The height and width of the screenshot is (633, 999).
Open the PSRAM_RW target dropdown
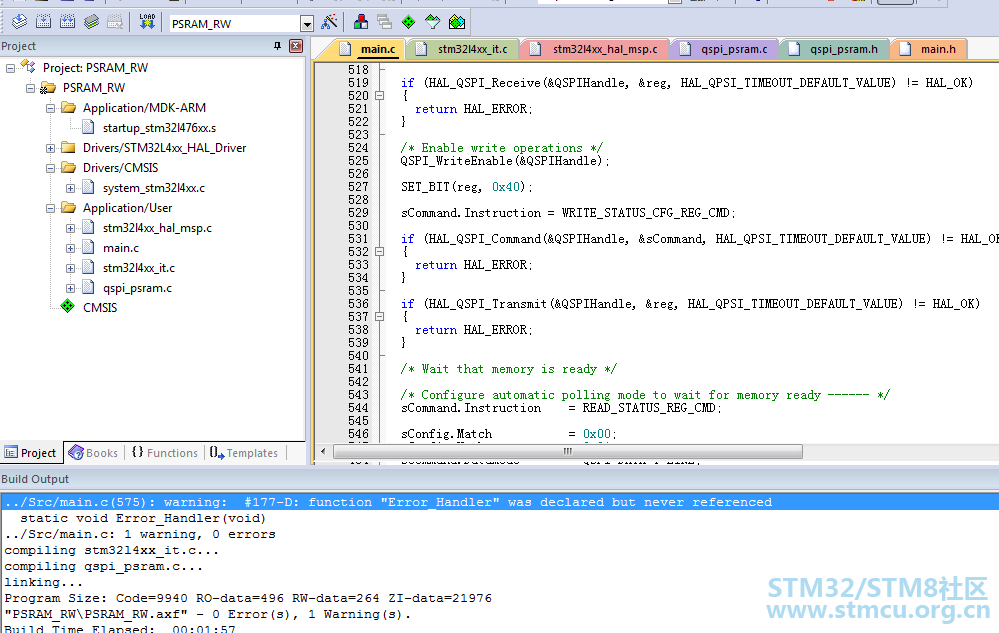coord(306,24)
